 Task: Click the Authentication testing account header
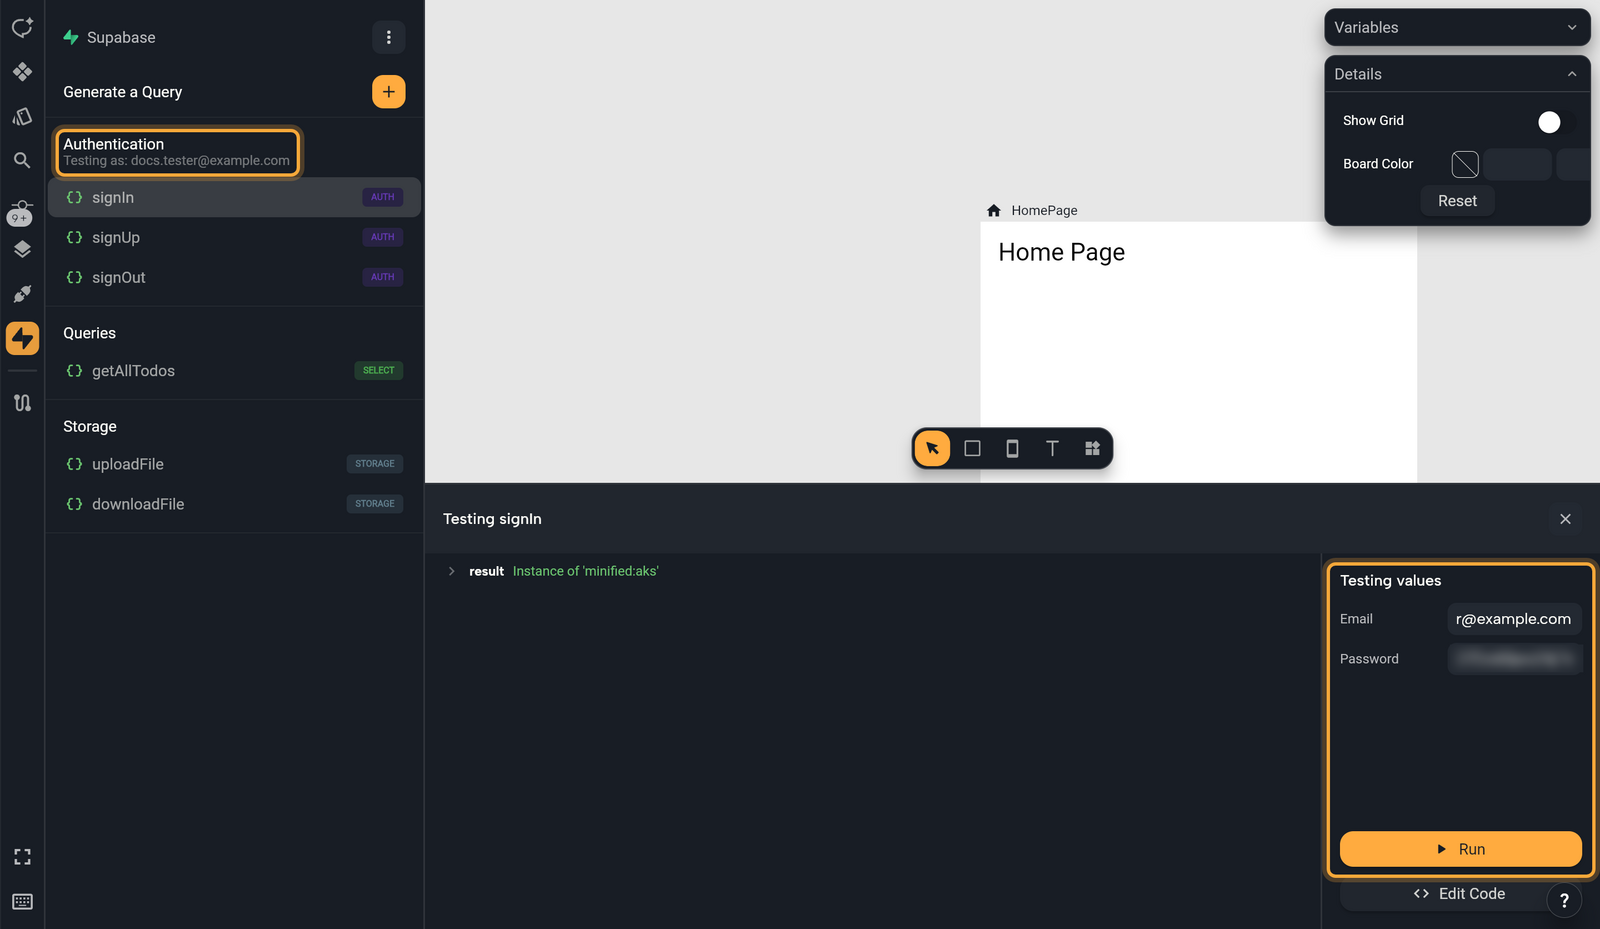pos(178,152)
